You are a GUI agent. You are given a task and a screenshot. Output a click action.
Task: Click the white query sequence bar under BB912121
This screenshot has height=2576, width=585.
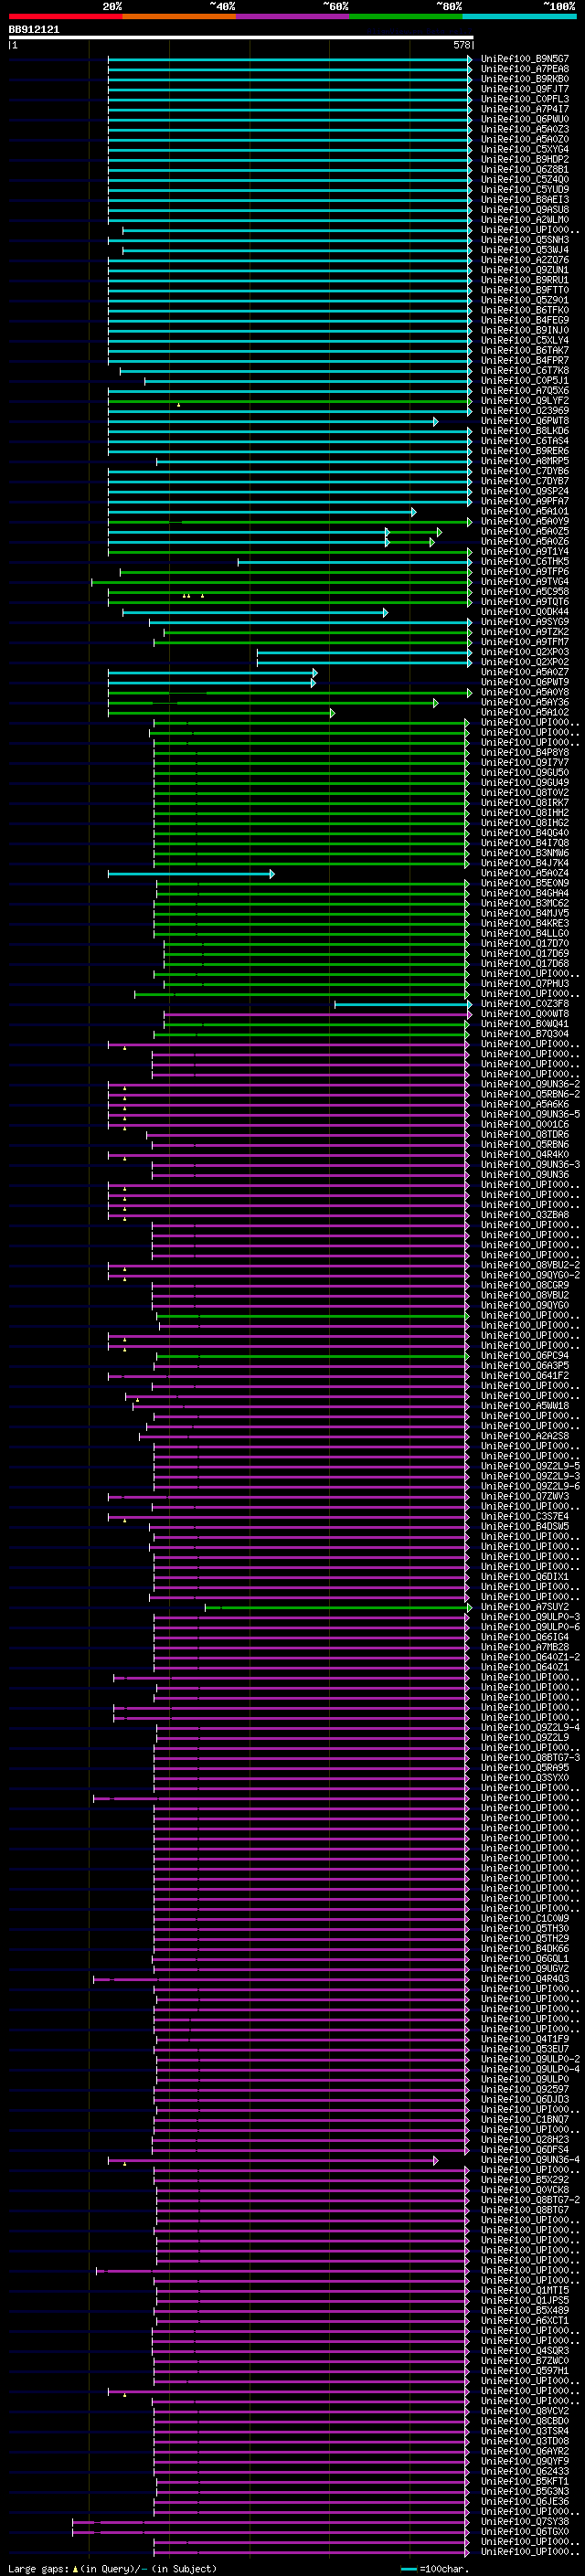(241, 37)
